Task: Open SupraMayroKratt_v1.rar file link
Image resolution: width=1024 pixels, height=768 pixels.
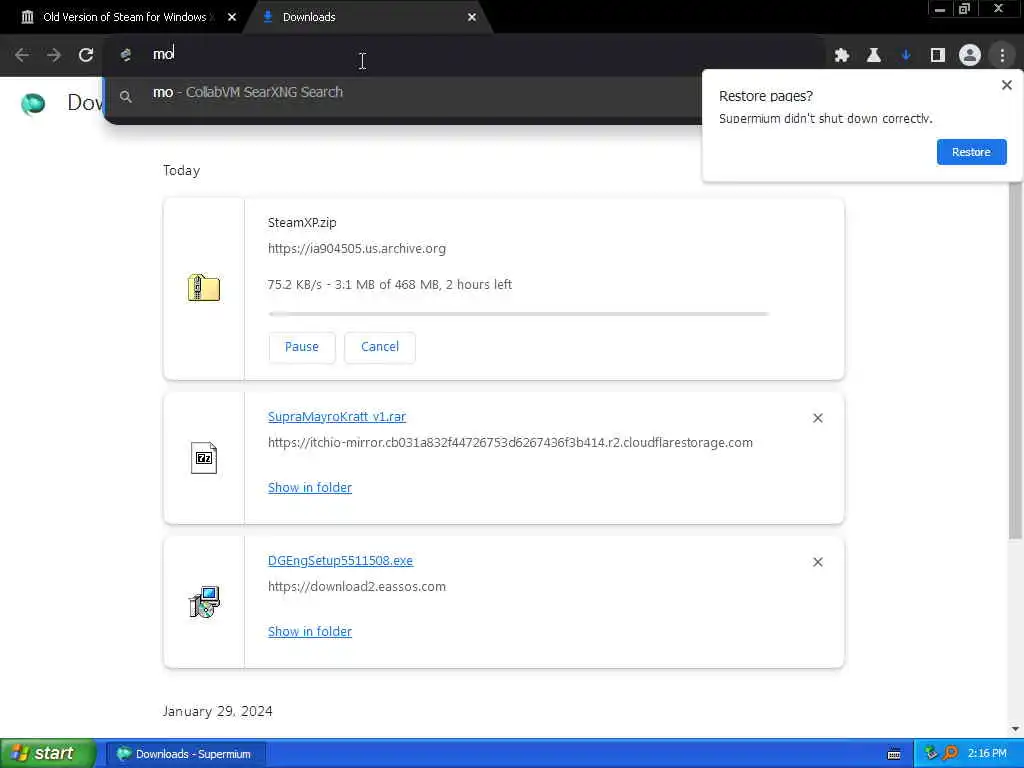Action: coord(337,417)
